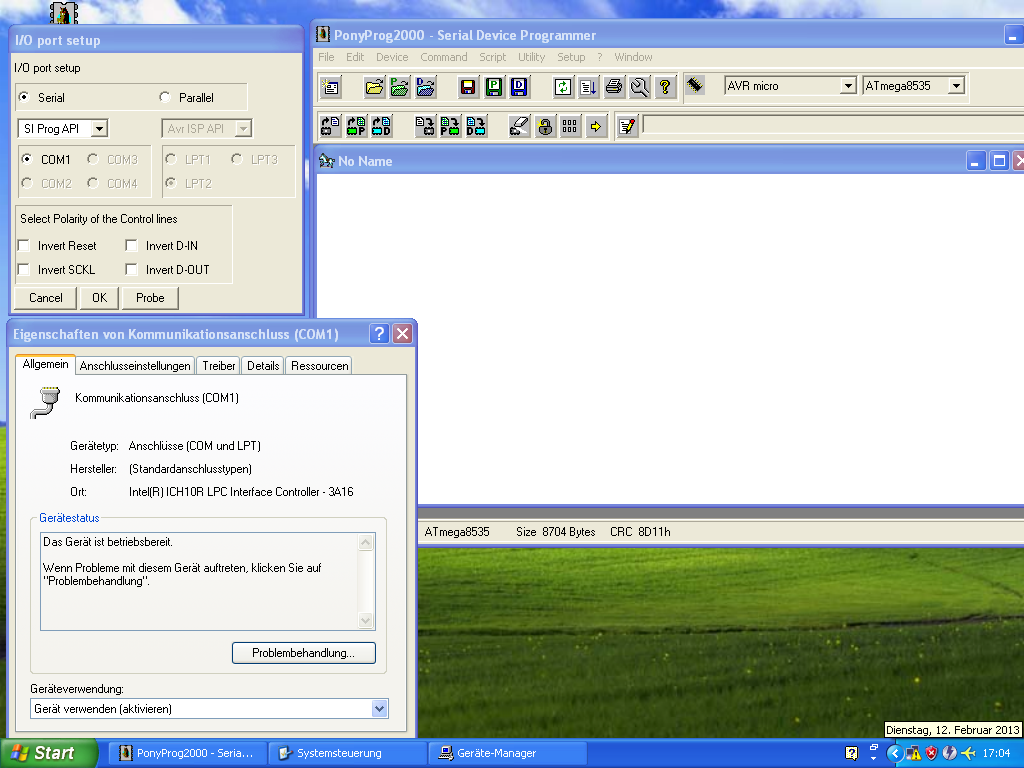Viewport: 1024px width, 768px height.
Task: Switch to the Ressourcen tab
Action: 319,366
